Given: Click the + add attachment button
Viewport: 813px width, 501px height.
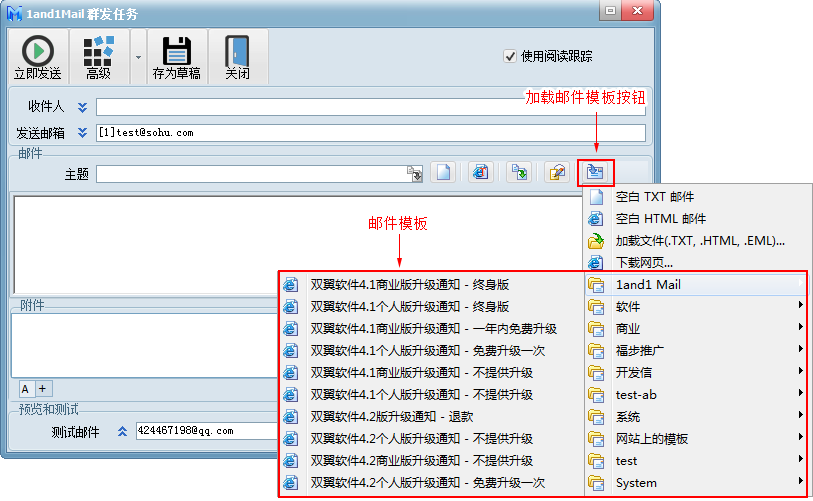Looking at the screenshot, I should [x=44, y=388].
